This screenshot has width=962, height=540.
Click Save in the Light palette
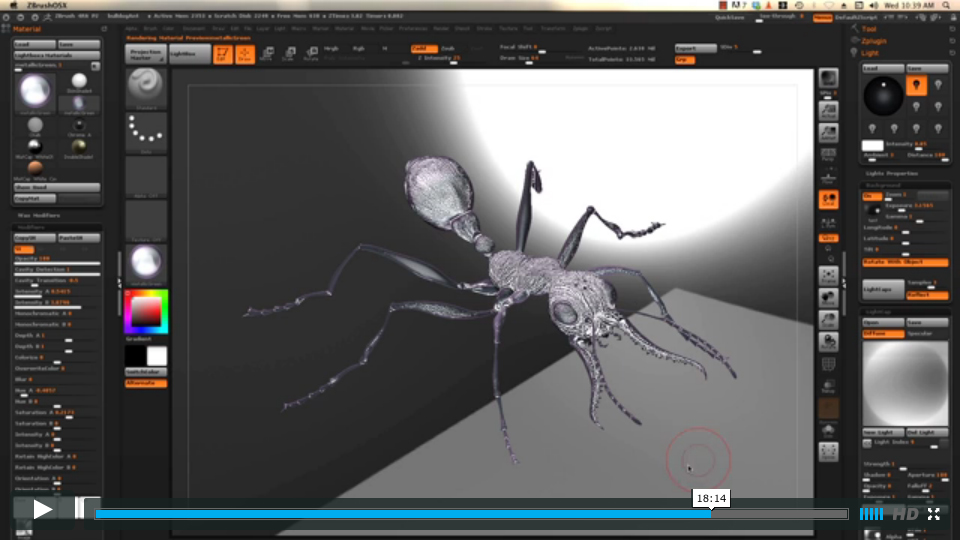[927, 68]
